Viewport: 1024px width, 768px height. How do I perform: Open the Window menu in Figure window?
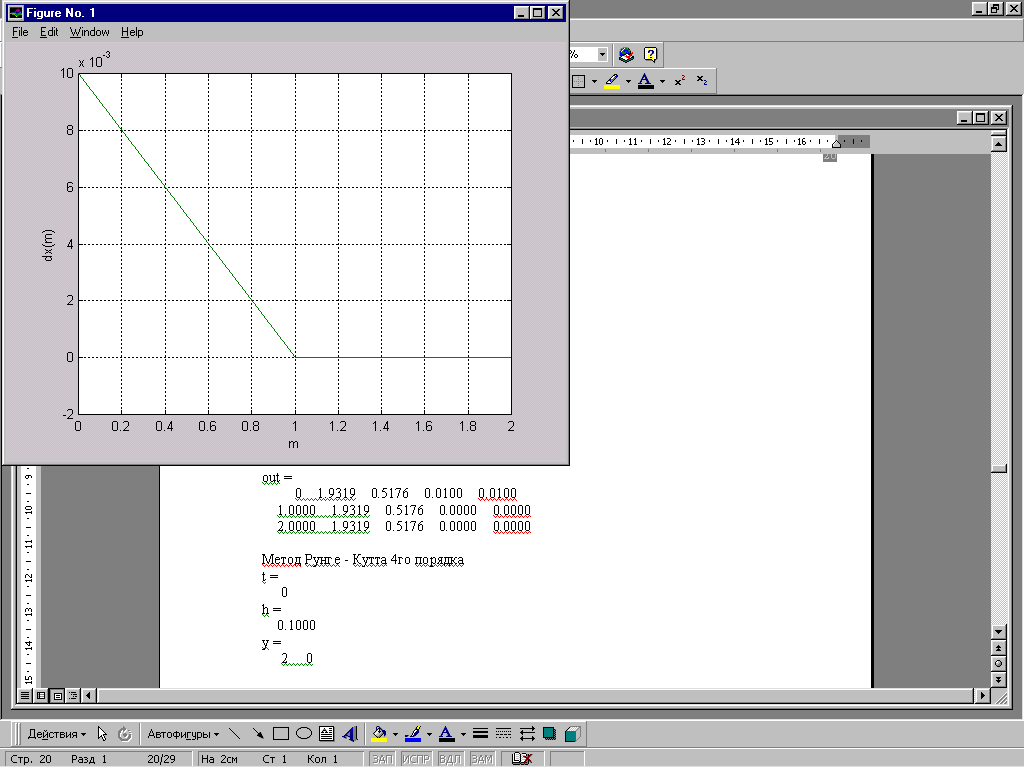click(x=90, y=32)
